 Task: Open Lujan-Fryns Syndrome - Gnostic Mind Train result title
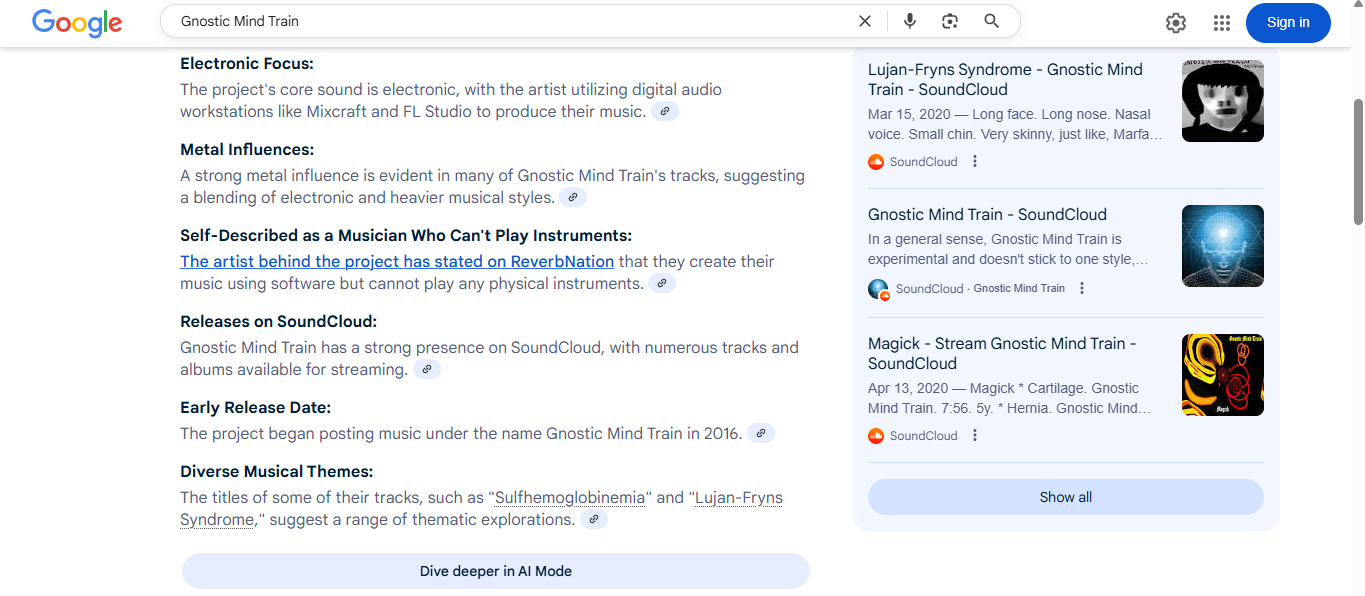pos(1005,79)
